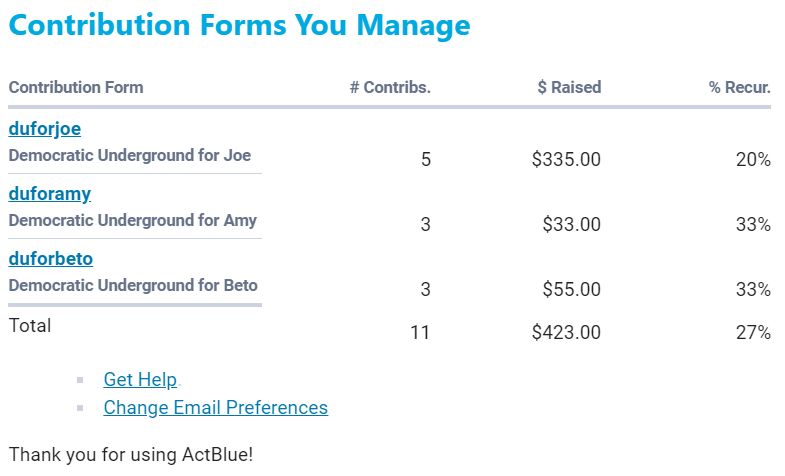Open the duforjoe contribution form link
785x476 pixels.
(44, 128)
